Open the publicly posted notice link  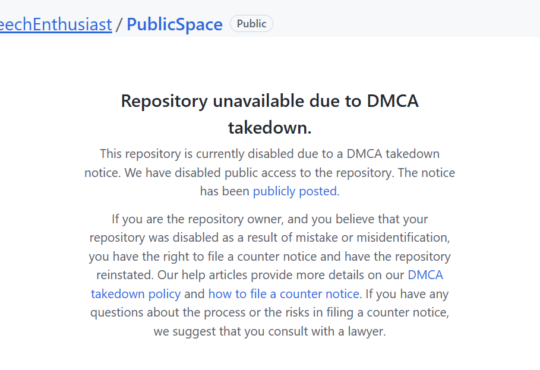coord(295,191)
